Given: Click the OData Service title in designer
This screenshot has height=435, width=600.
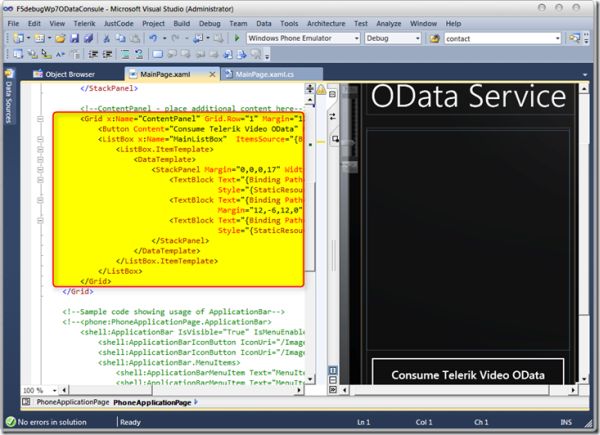Looking at the screenshot, I should [468, 96].
